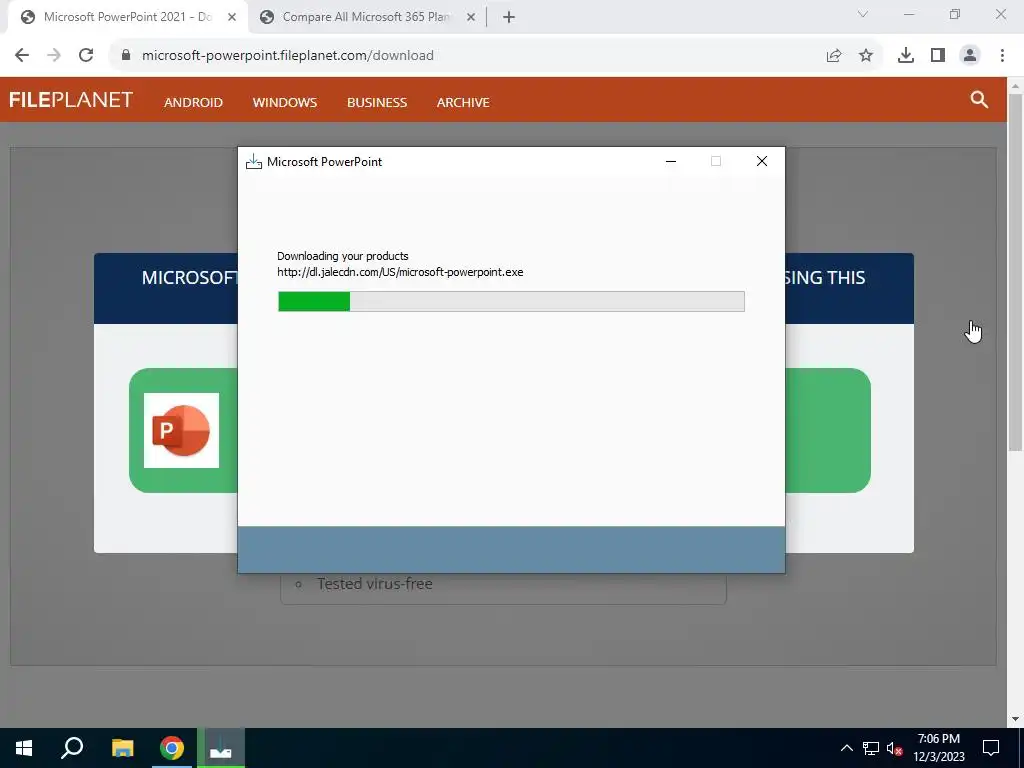Open the Windows Start button

tap(24, 748)
